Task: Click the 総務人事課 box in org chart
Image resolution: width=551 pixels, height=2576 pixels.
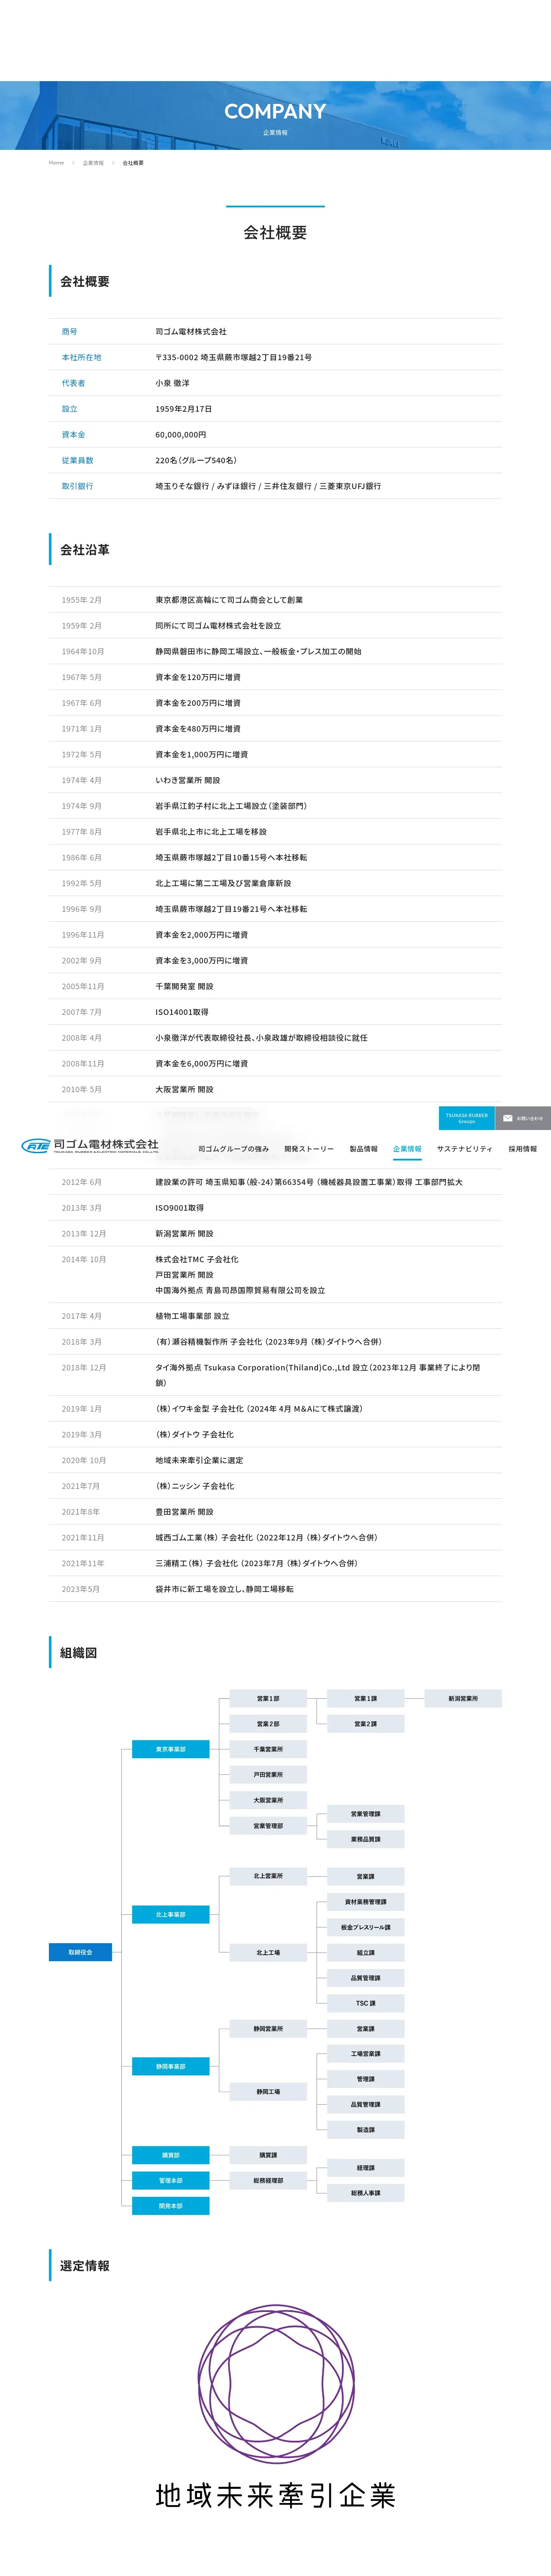Action: coord(366,2193)
